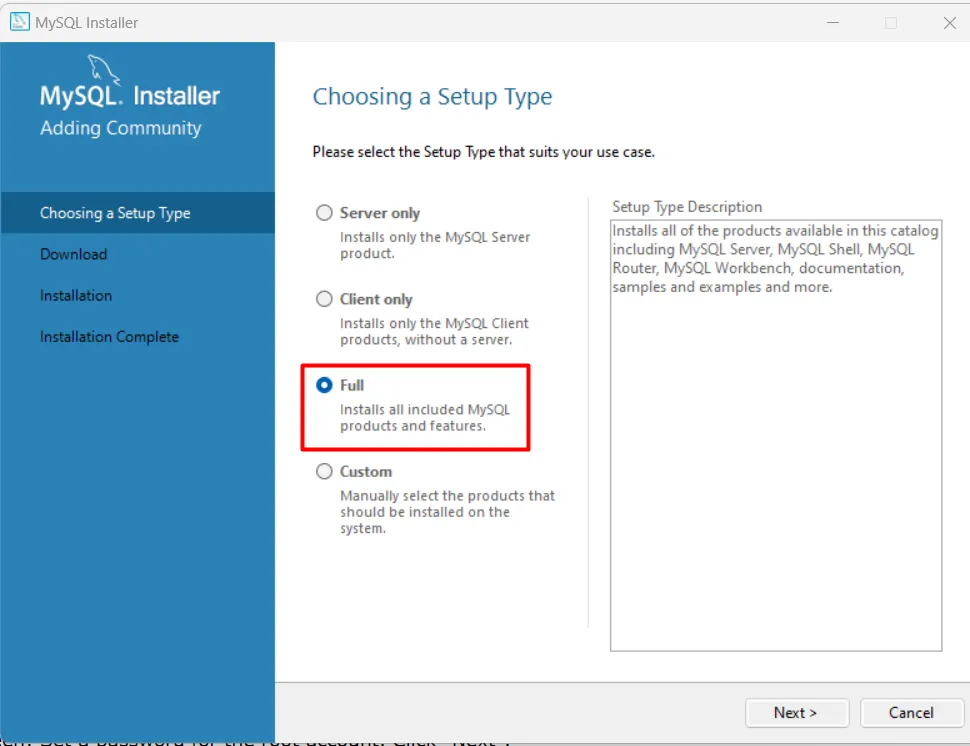Click "Installation Complete" in left navigation
970x746 pixels.
coord(110,337)
